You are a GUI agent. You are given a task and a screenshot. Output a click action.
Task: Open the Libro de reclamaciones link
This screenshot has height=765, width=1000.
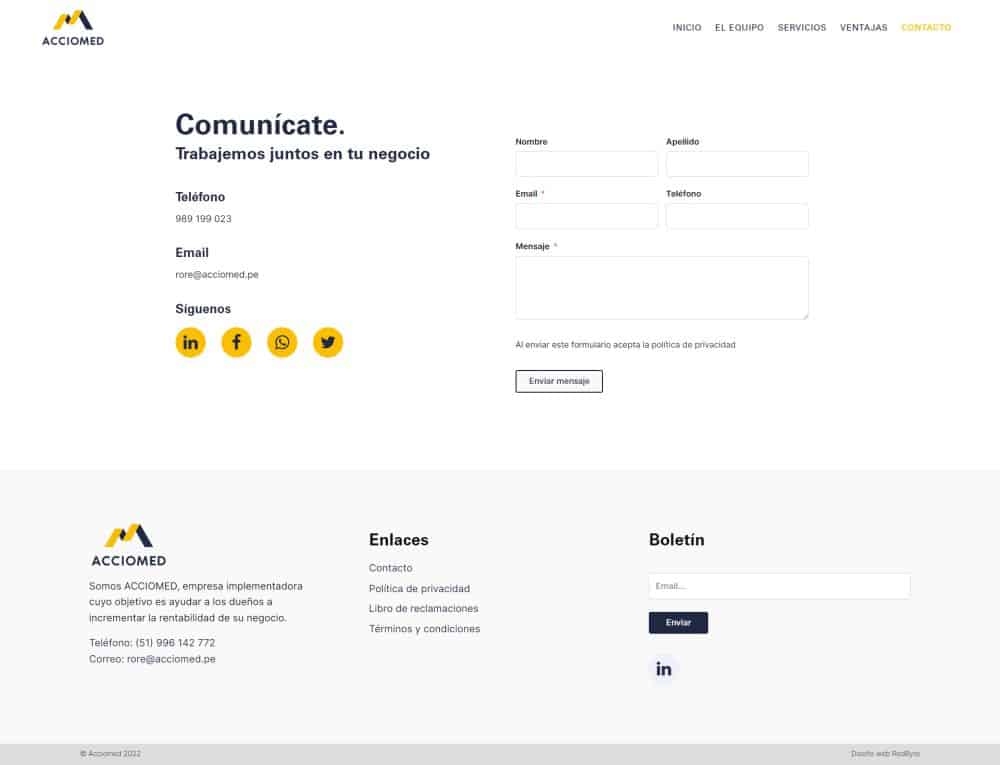point(423,609)
